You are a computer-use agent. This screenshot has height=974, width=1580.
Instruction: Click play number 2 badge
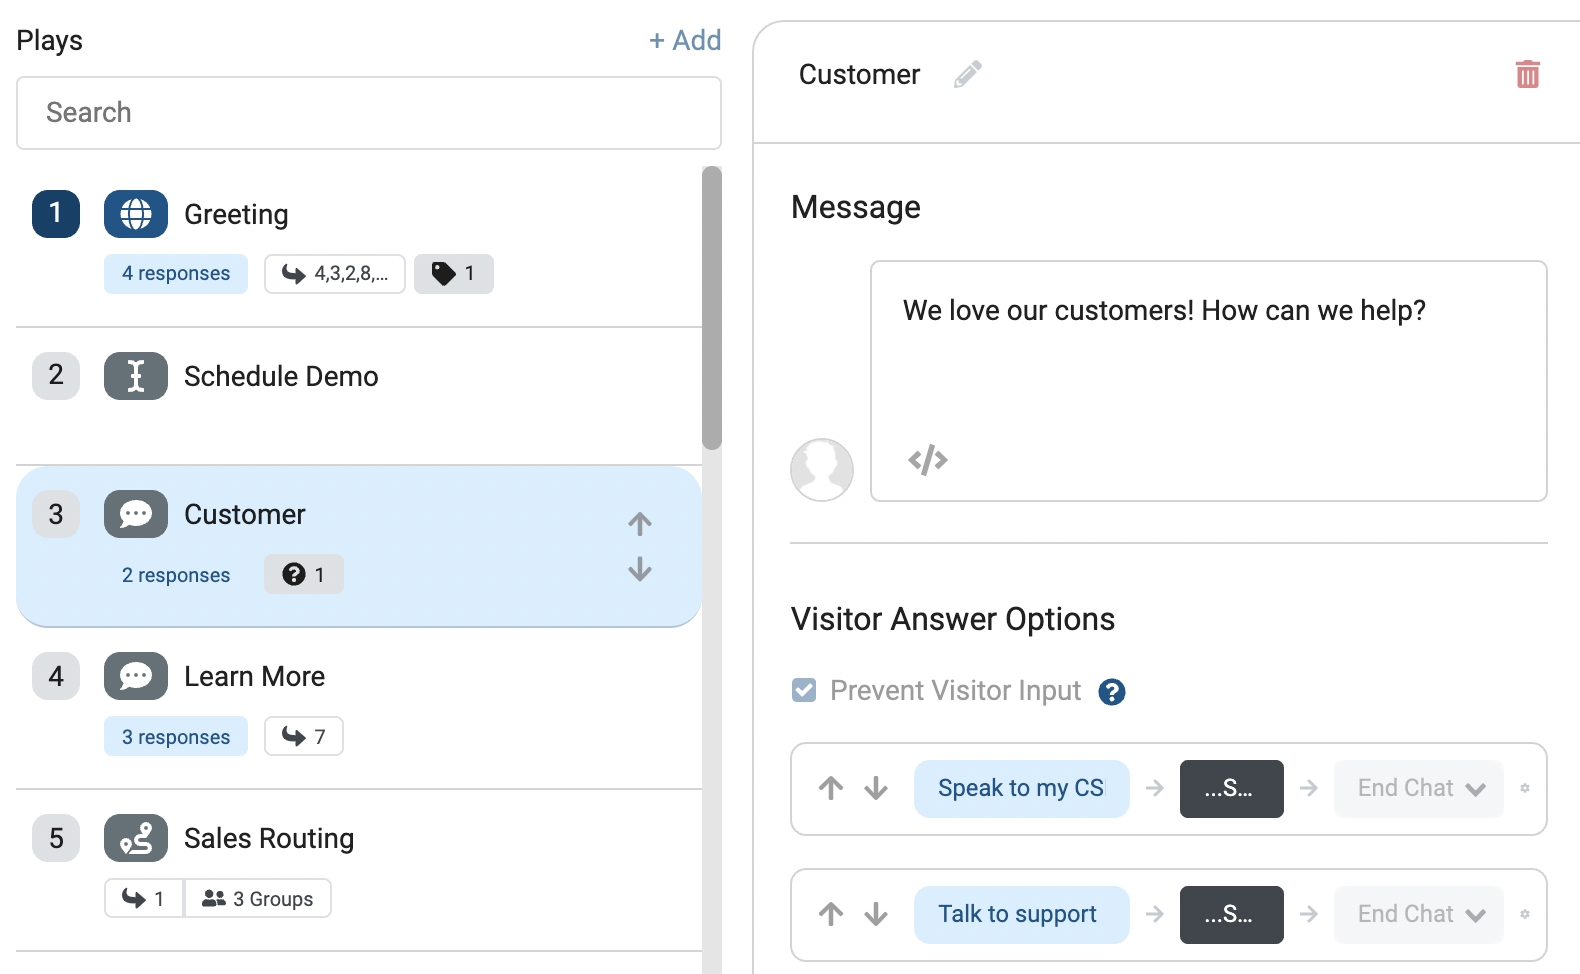coord(56,376)
